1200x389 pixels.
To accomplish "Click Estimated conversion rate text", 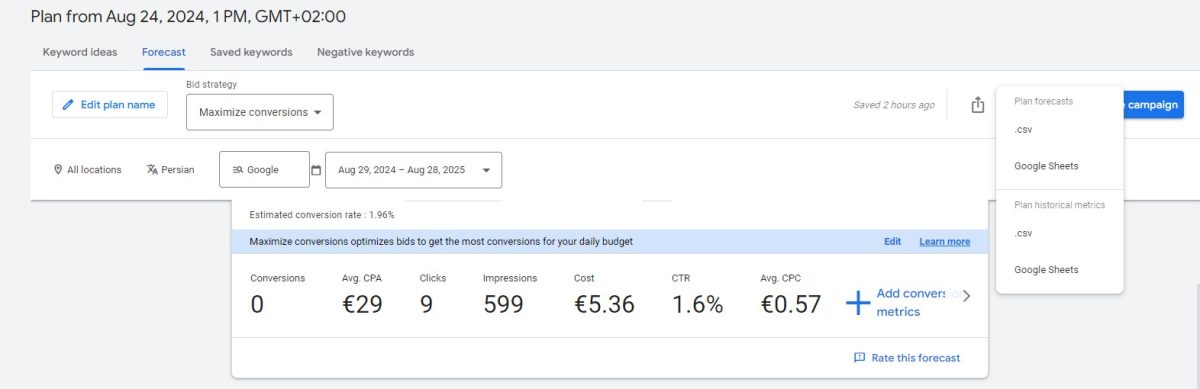I will point(322,215).
